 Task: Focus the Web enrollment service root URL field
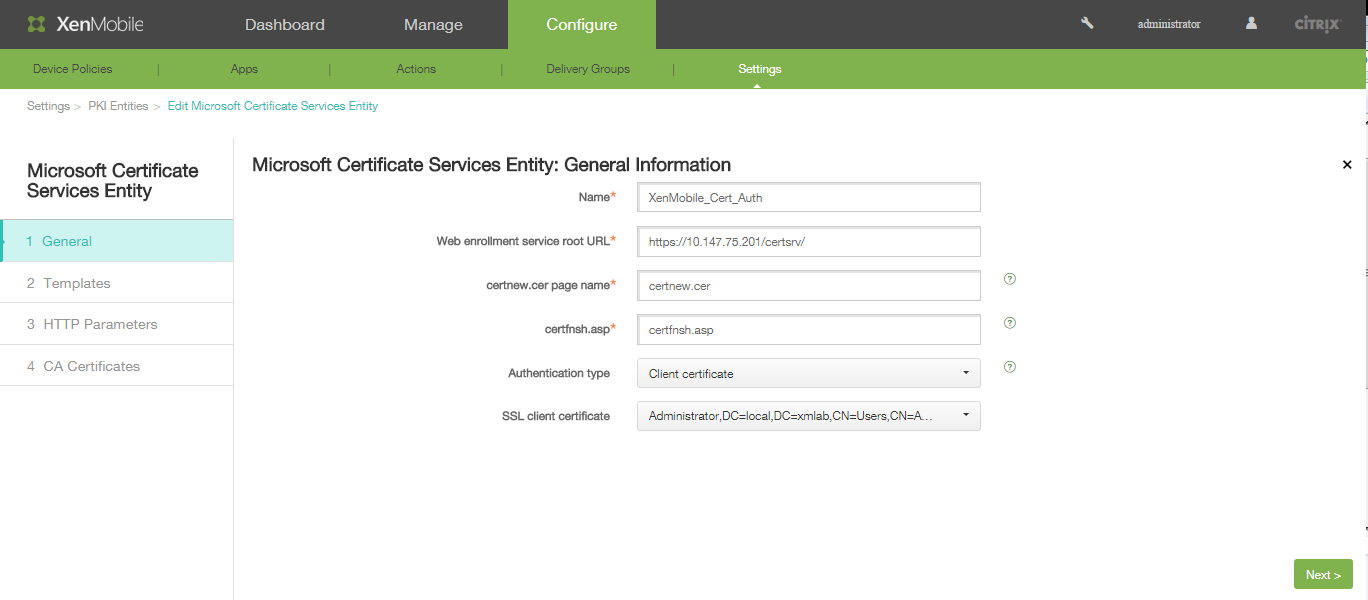coord(808,242)
